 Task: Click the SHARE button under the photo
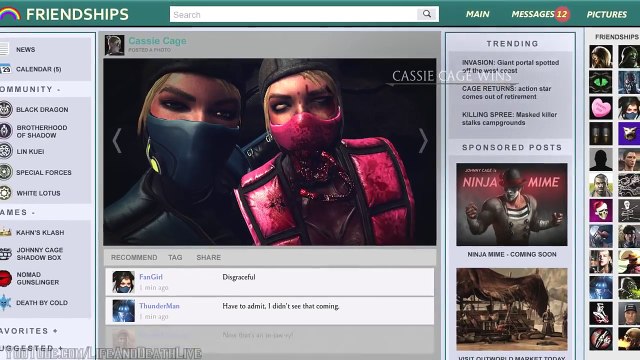tap(209, 258)
